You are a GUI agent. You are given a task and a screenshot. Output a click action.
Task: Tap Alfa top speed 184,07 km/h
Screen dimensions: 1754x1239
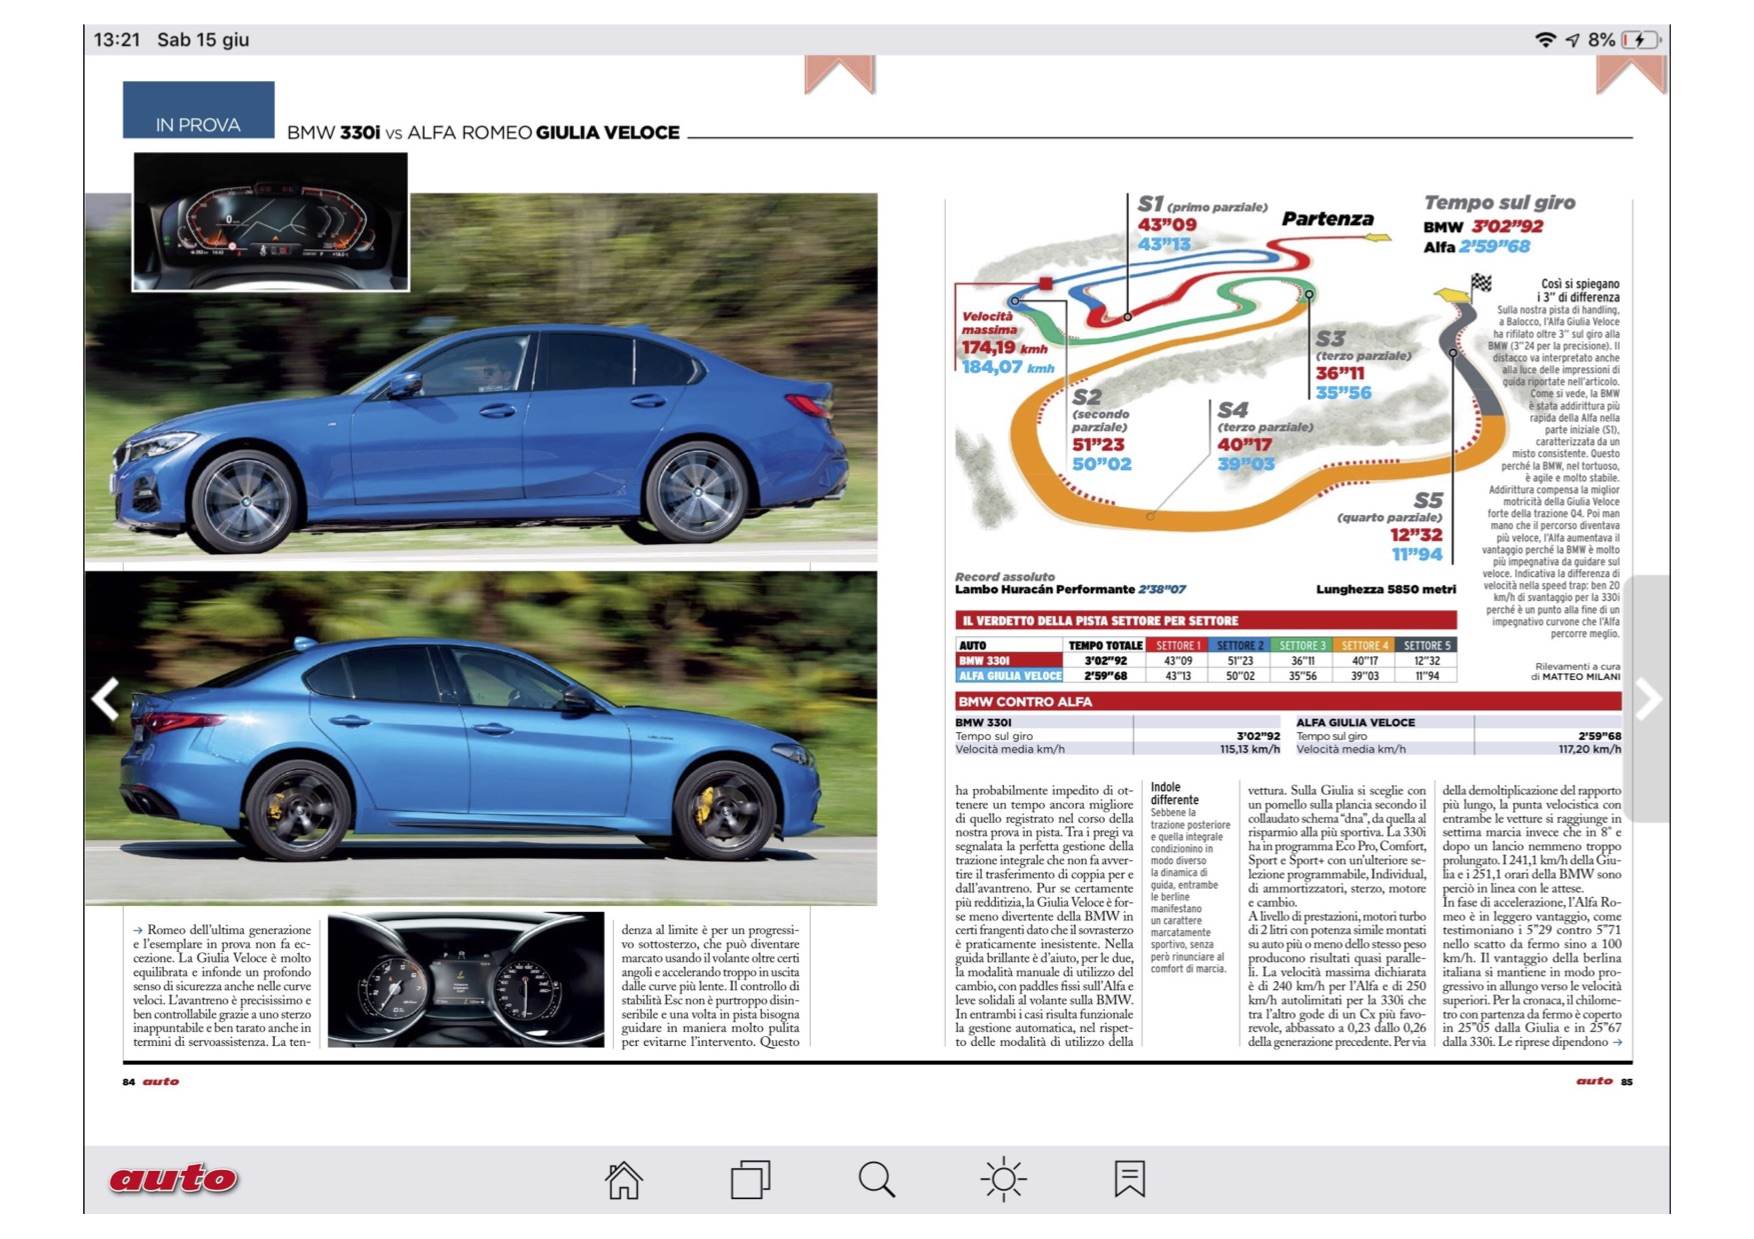(1007, 367)
